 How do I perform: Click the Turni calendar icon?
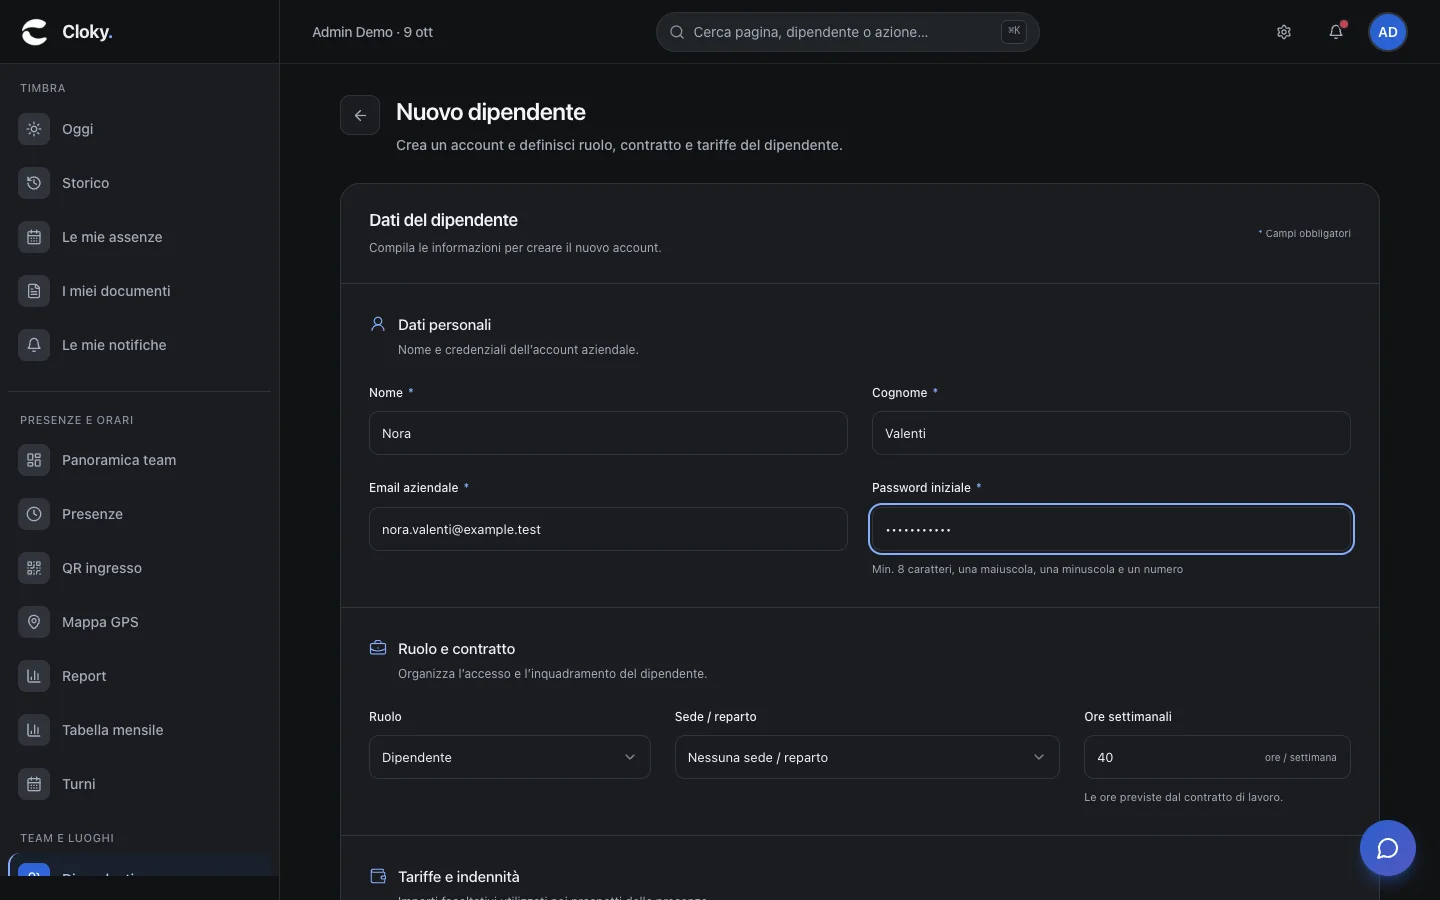pos(34,784)
